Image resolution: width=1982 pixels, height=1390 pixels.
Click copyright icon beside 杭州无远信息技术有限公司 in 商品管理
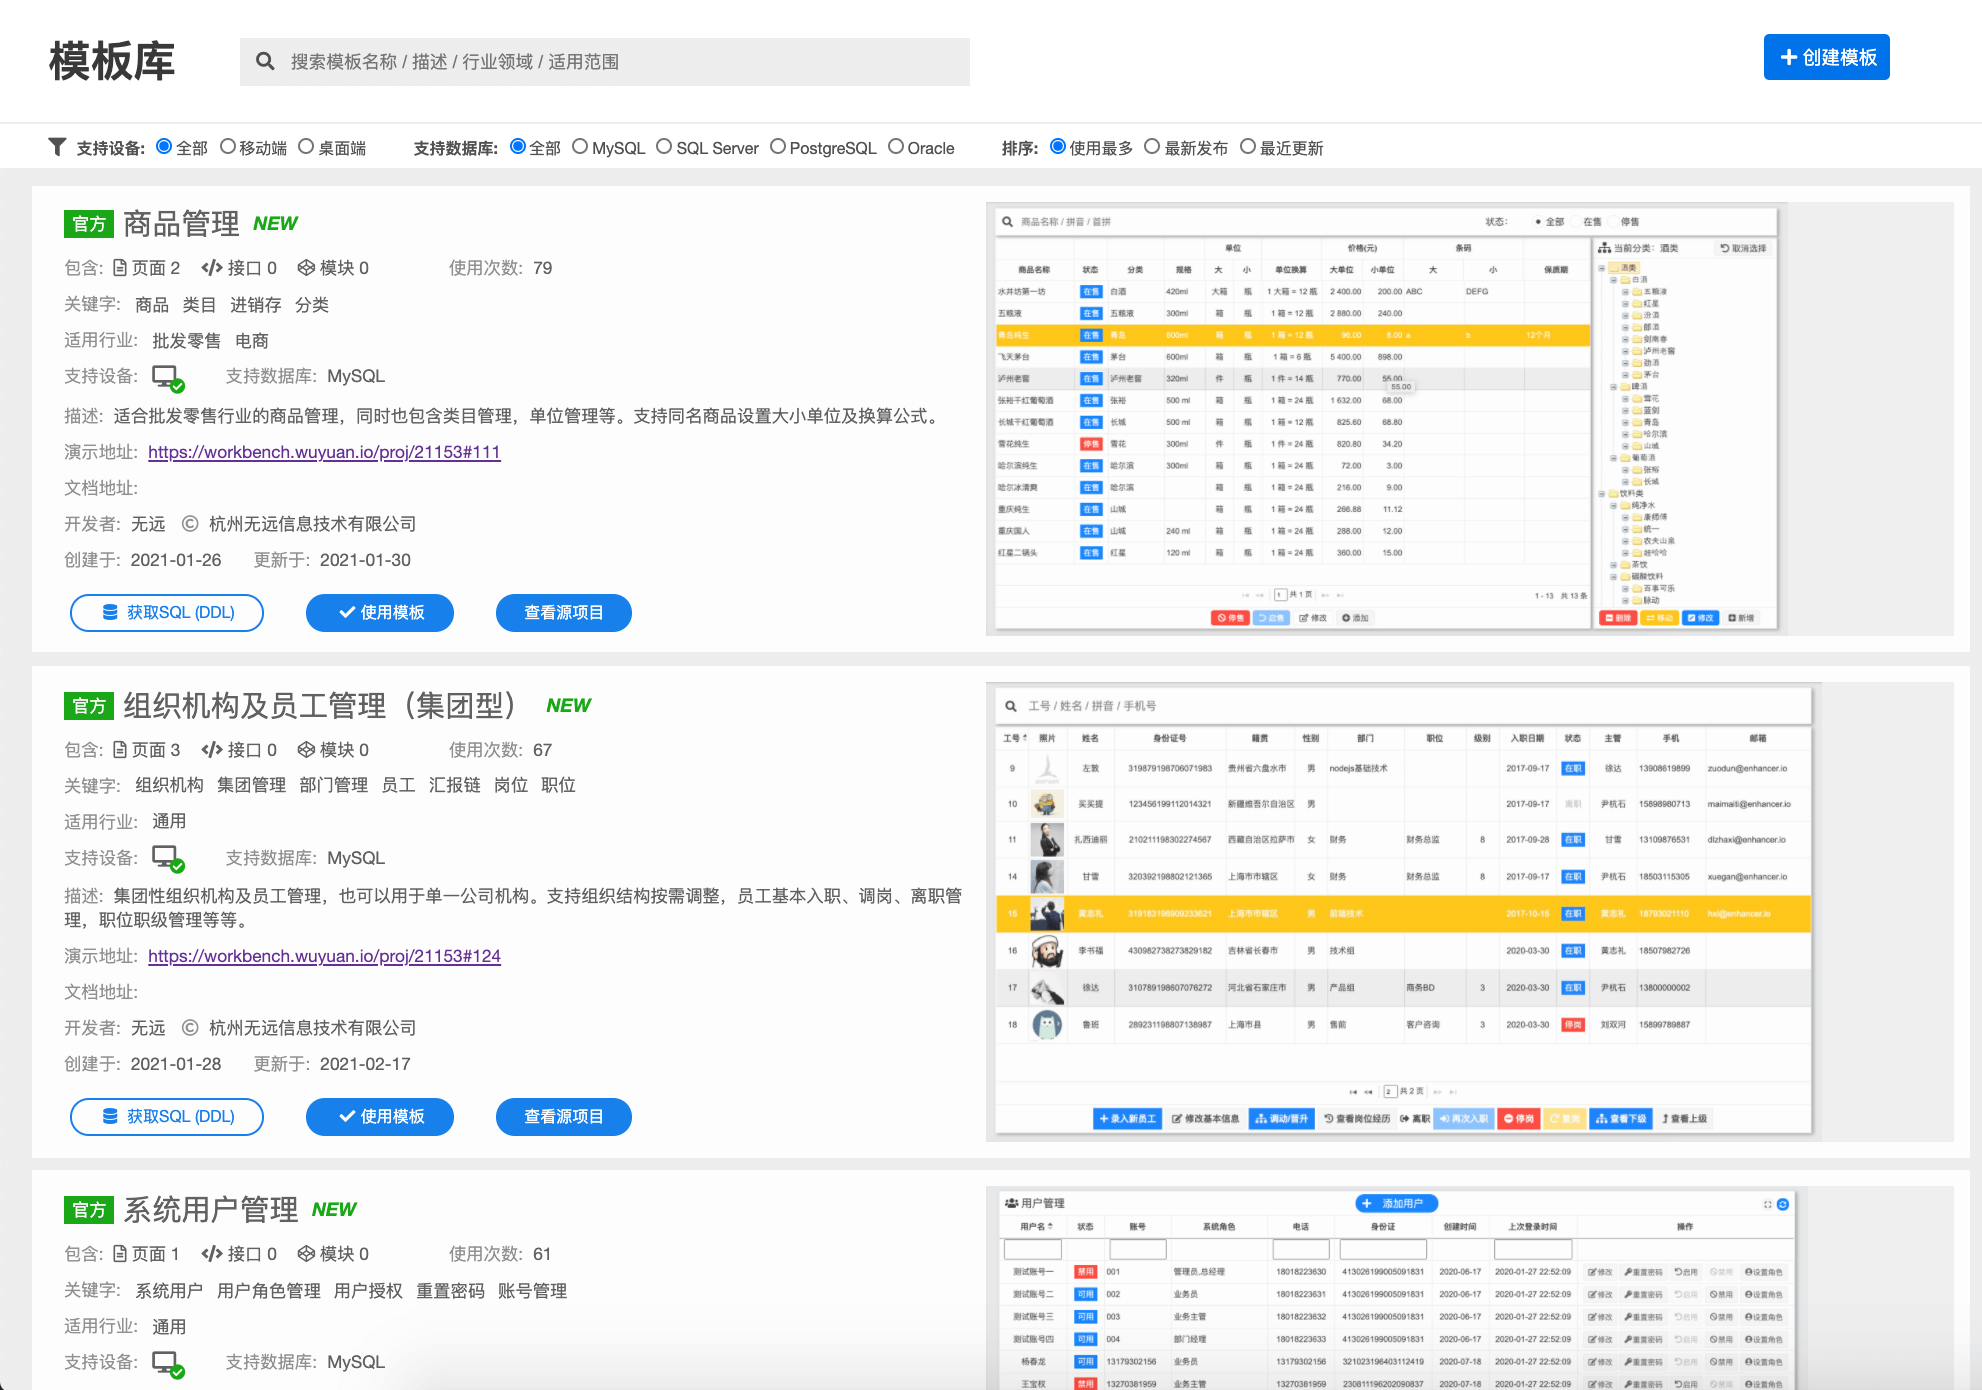pyautogui.click(x=190, y=524)
